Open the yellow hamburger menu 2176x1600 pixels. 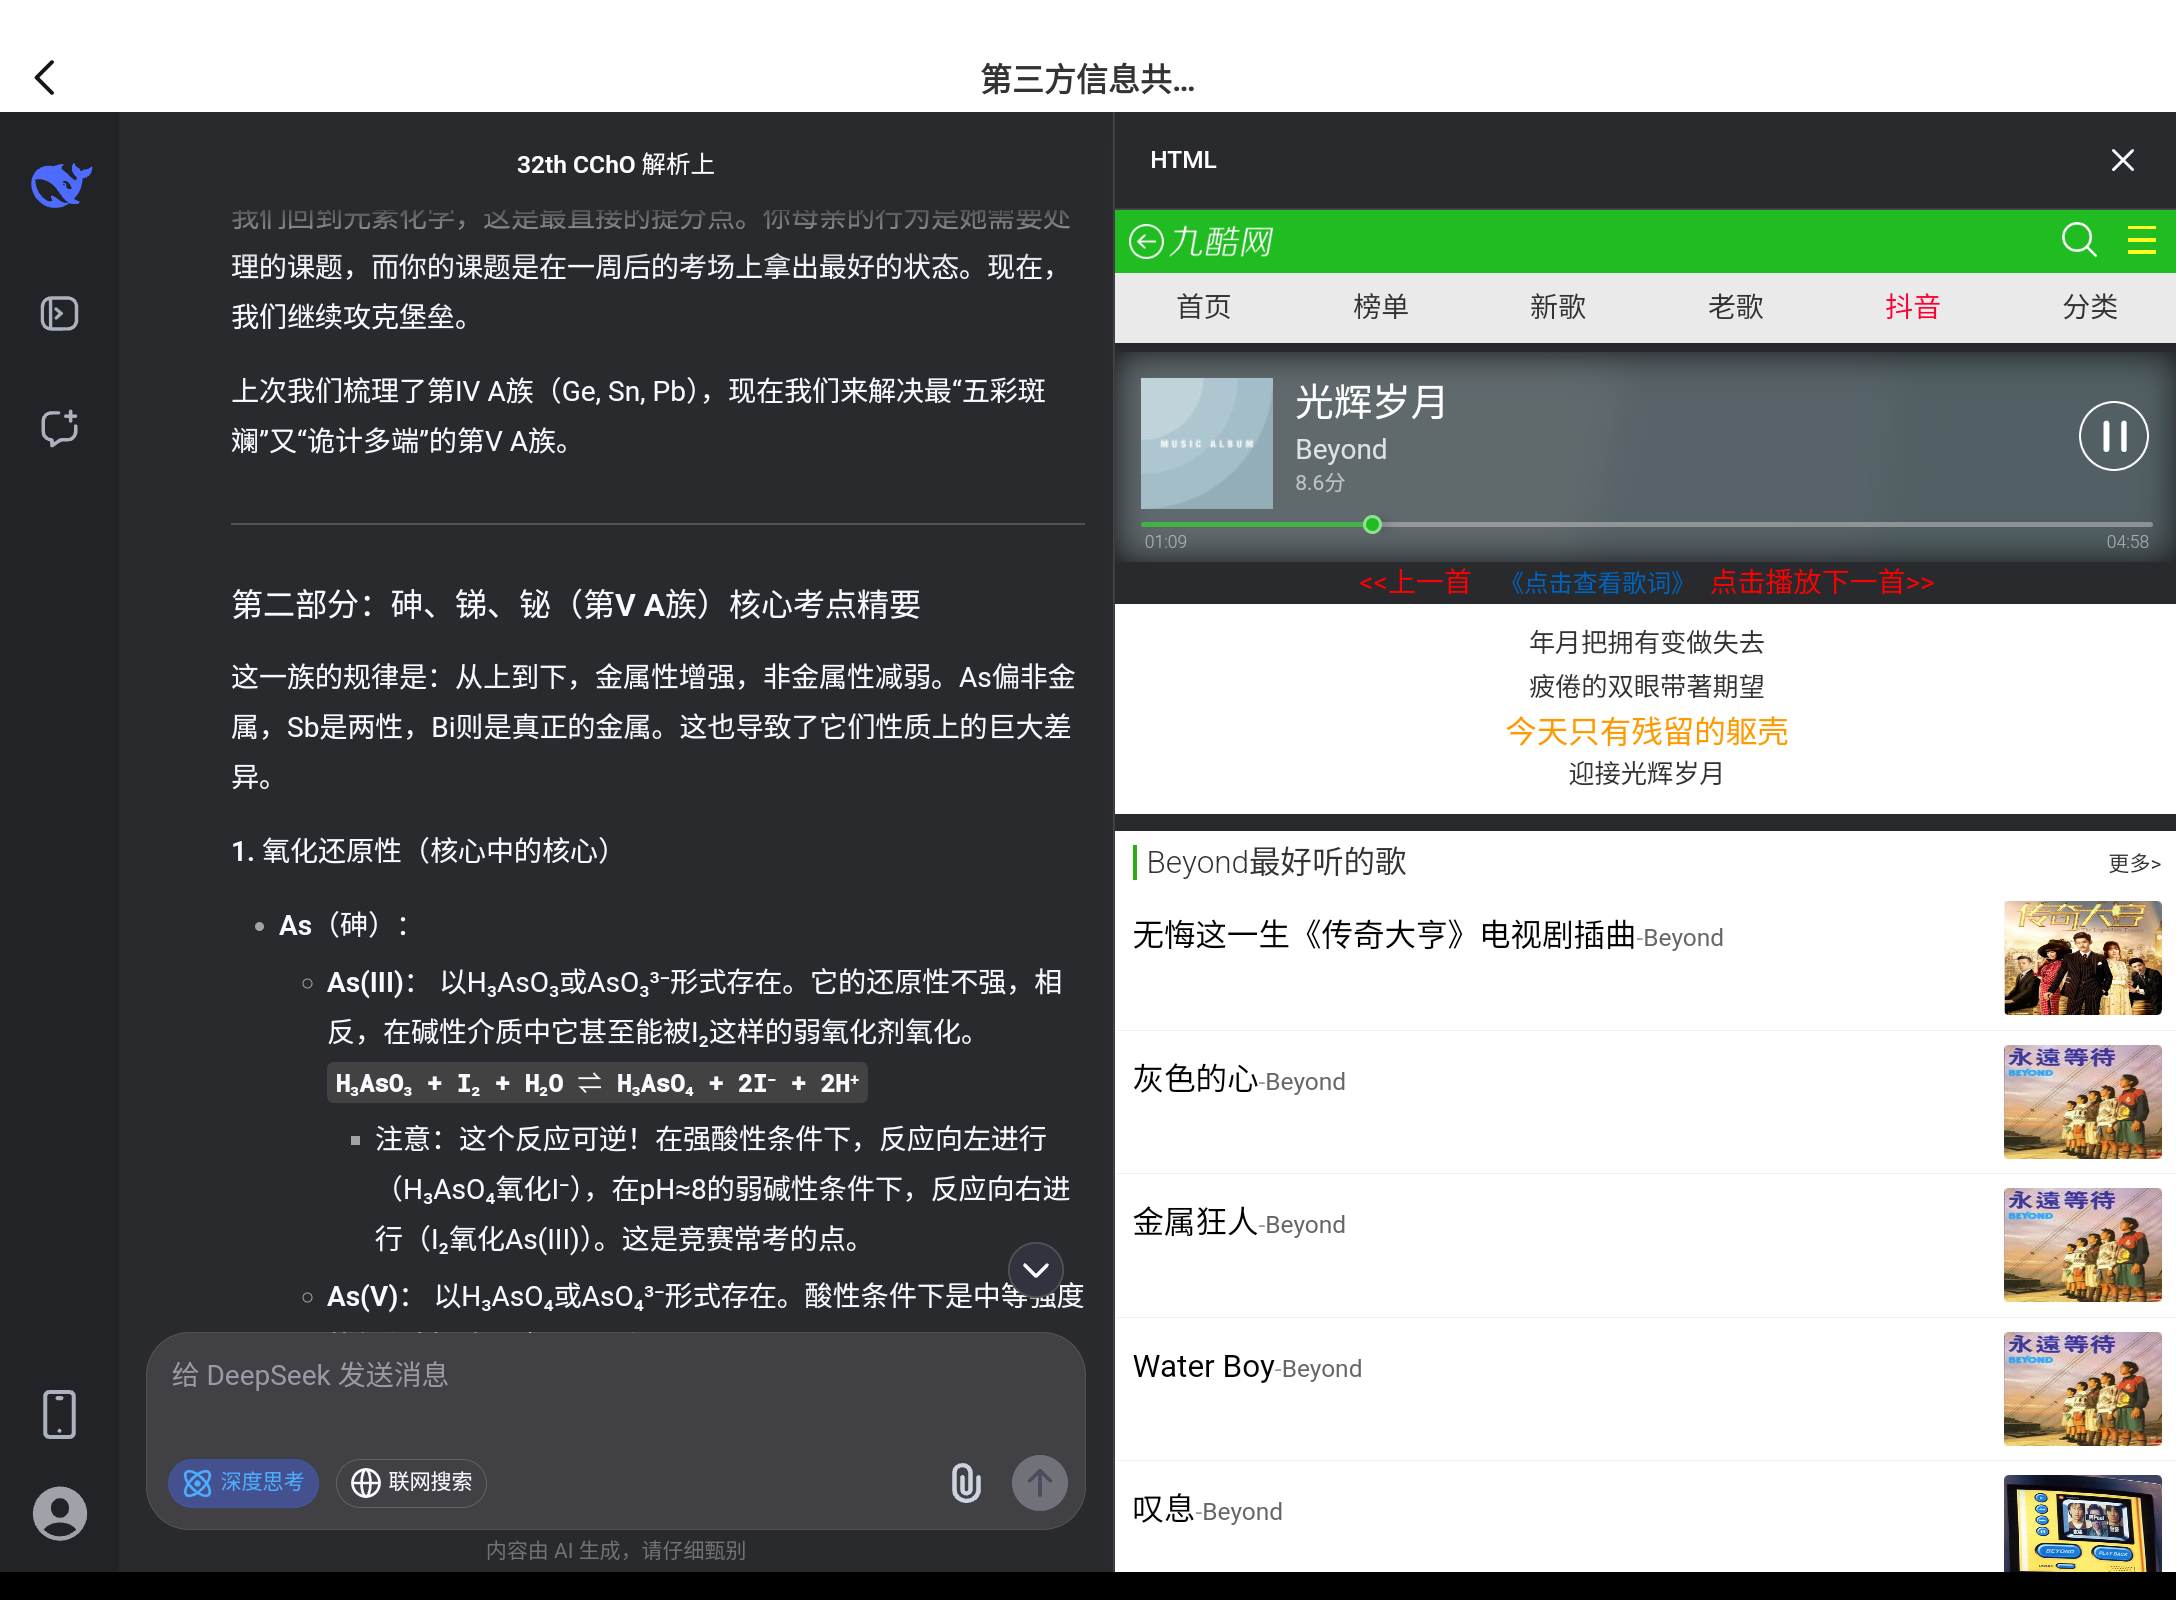tap(2141, 240)
